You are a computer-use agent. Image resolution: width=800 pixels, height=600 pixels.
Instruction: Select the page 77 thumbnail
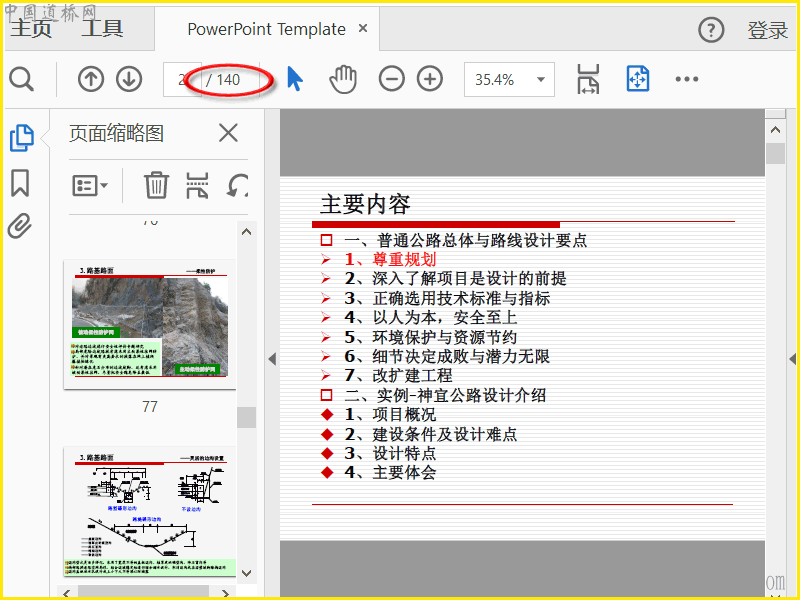pyautogui.click(x=149, y=324)
